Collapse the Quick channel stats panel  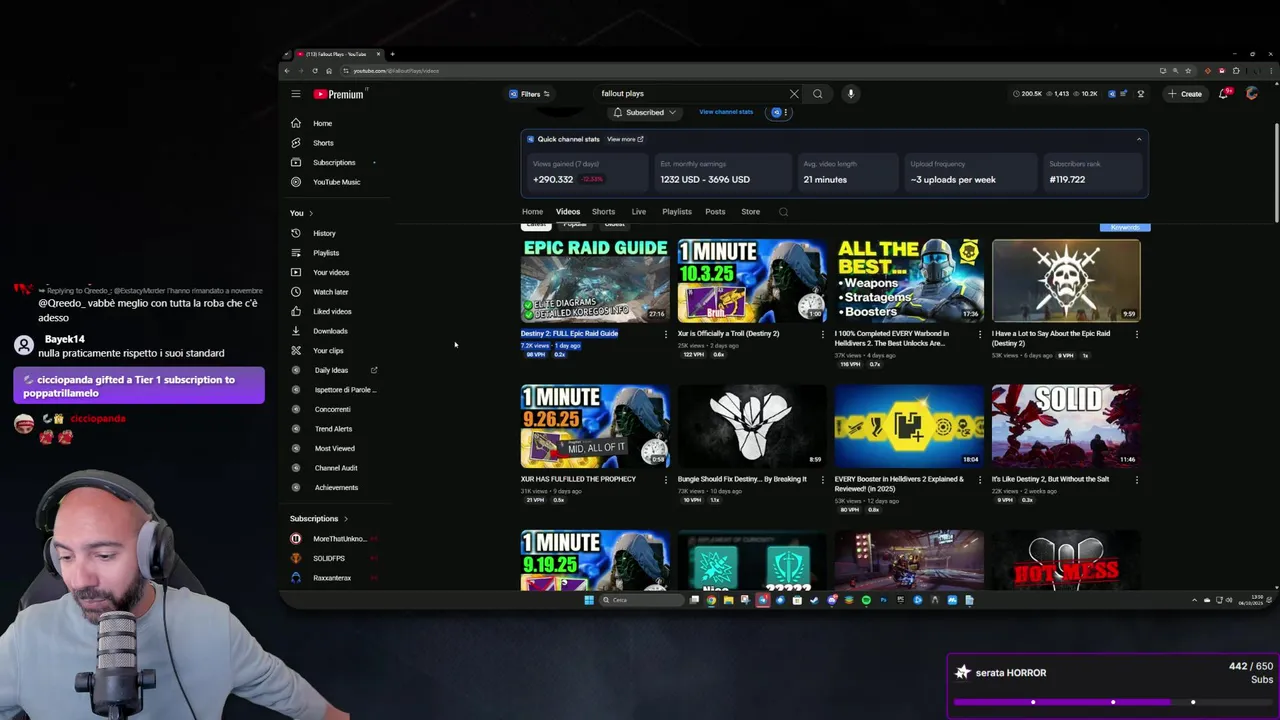tap(1138, 140)
